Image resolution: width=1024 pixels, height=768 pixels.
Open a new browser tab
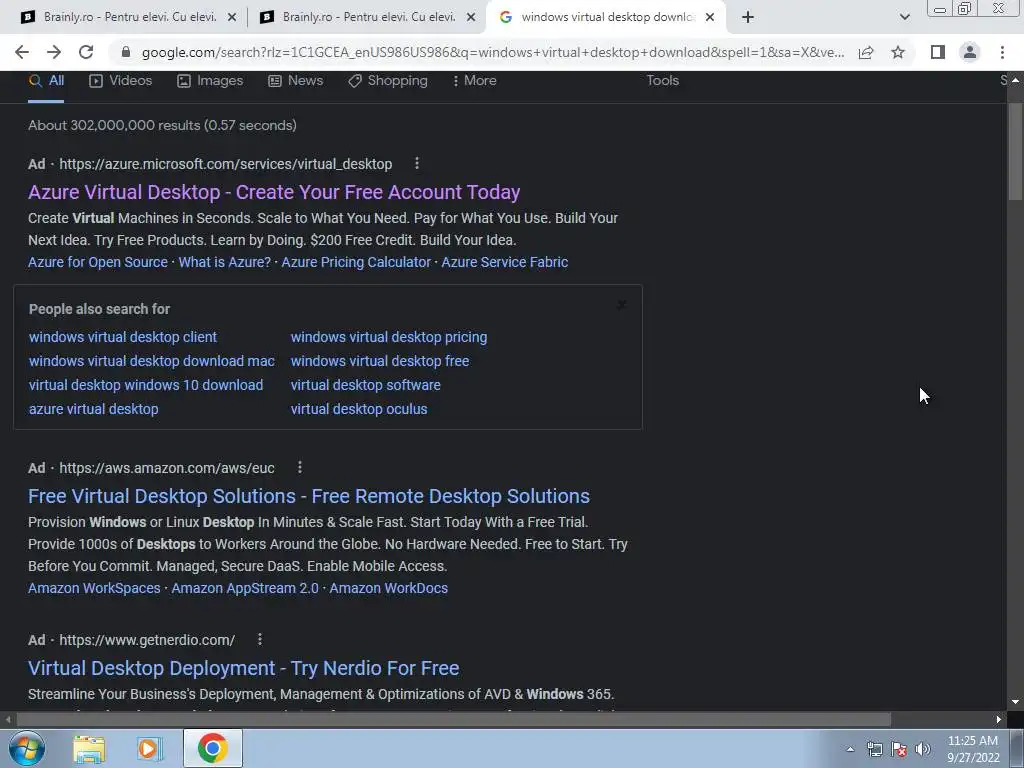point(748,17)
